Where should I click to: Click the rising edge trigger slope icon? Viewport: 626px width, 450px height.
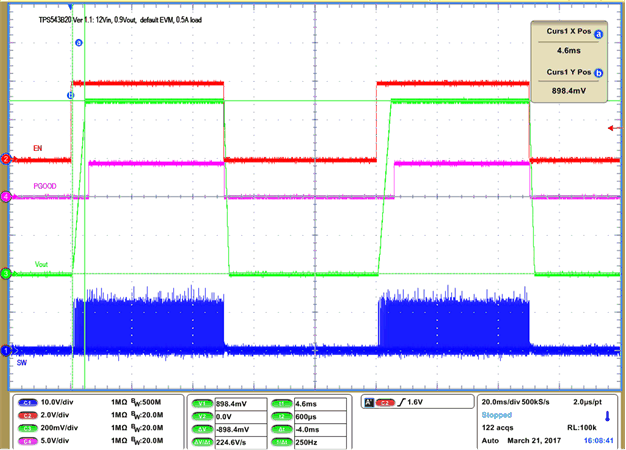tap(401, 402)
